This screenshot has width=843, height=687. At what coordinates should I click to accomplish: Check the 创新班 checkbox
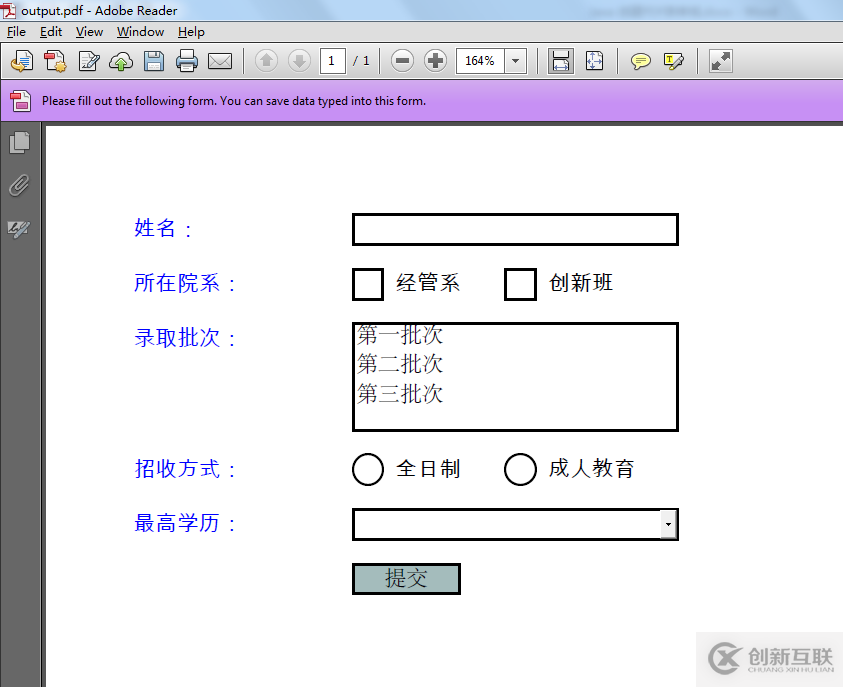[520, 284]
